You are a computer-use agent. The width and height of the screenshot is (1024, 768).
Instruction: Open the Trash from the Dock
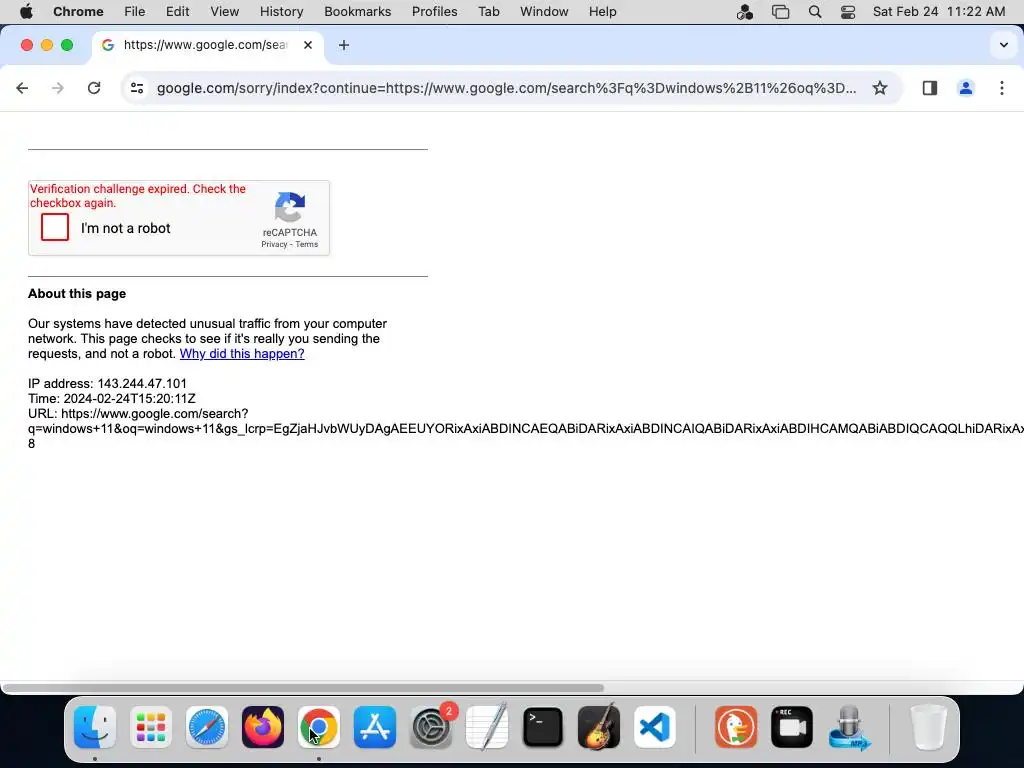[929, 727]
